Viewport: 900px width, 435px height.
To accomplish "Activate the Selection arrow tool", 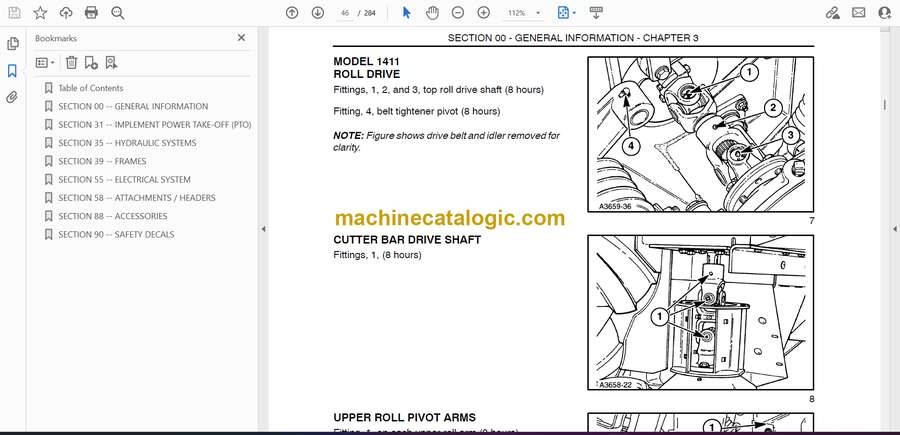I will tap(406, 13).
